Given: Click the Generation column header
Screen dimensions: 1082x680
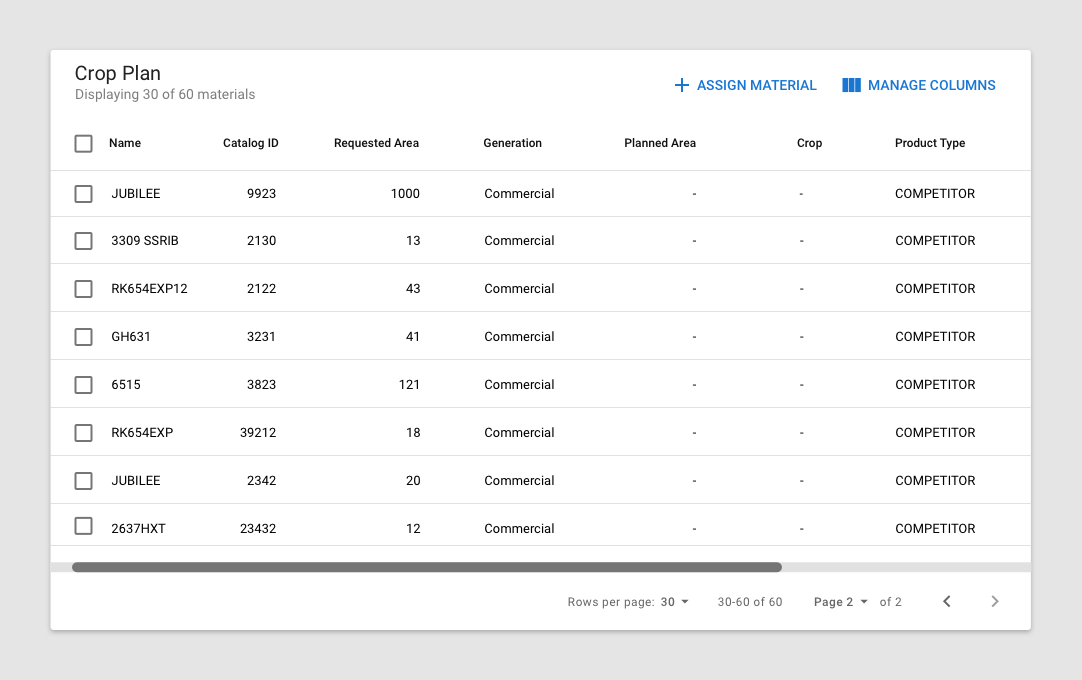Looking at the screenshot, I should [x=512, y=143].
